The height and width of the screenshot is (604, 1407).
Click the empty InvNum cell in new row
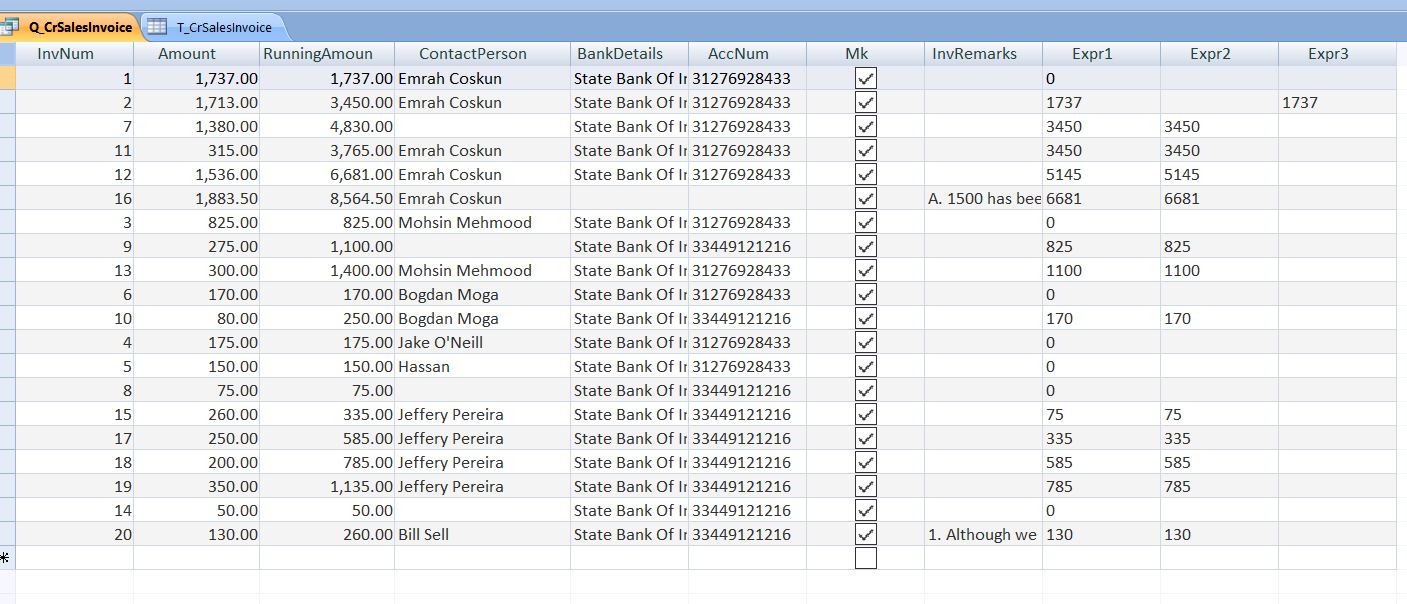click(x=74, y=558)
